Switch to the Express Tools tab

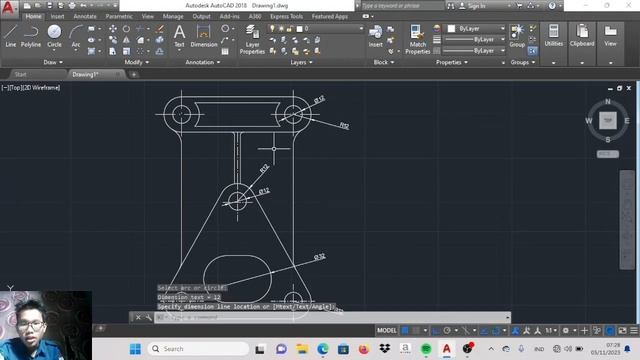click(x=287, y=16)
